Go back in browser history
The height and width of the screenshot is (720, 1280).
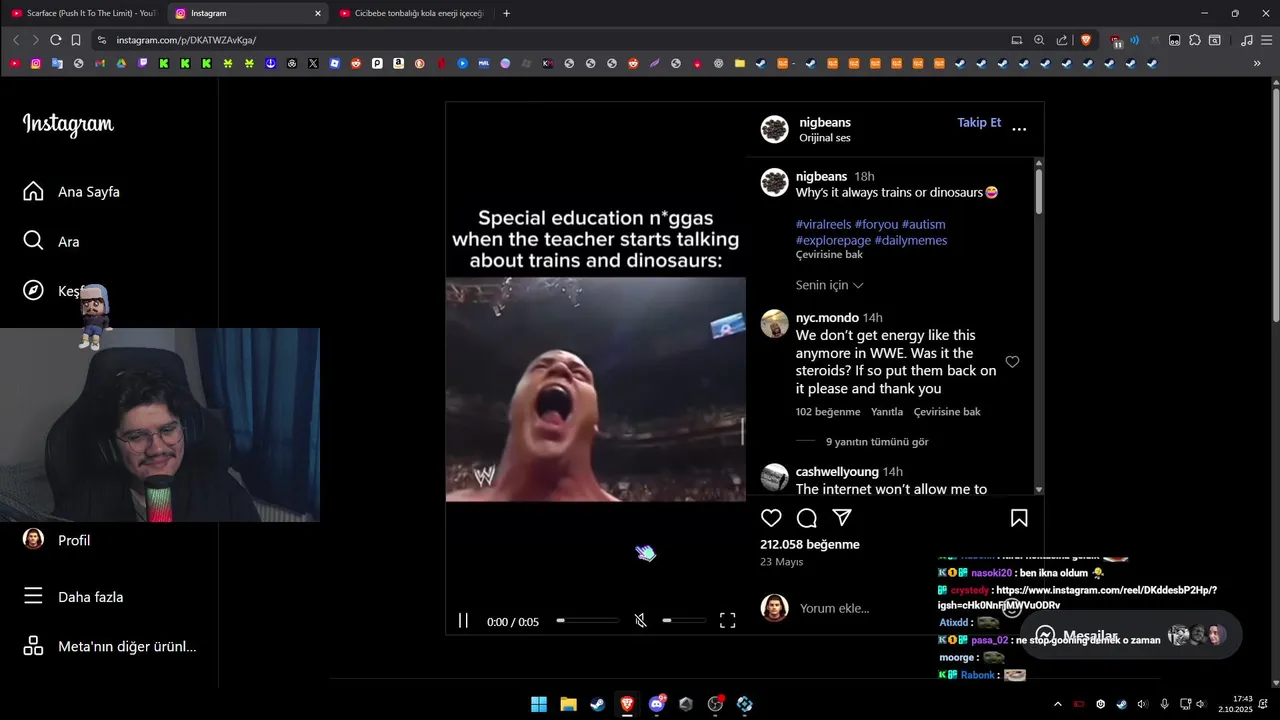tap(15, 40)
